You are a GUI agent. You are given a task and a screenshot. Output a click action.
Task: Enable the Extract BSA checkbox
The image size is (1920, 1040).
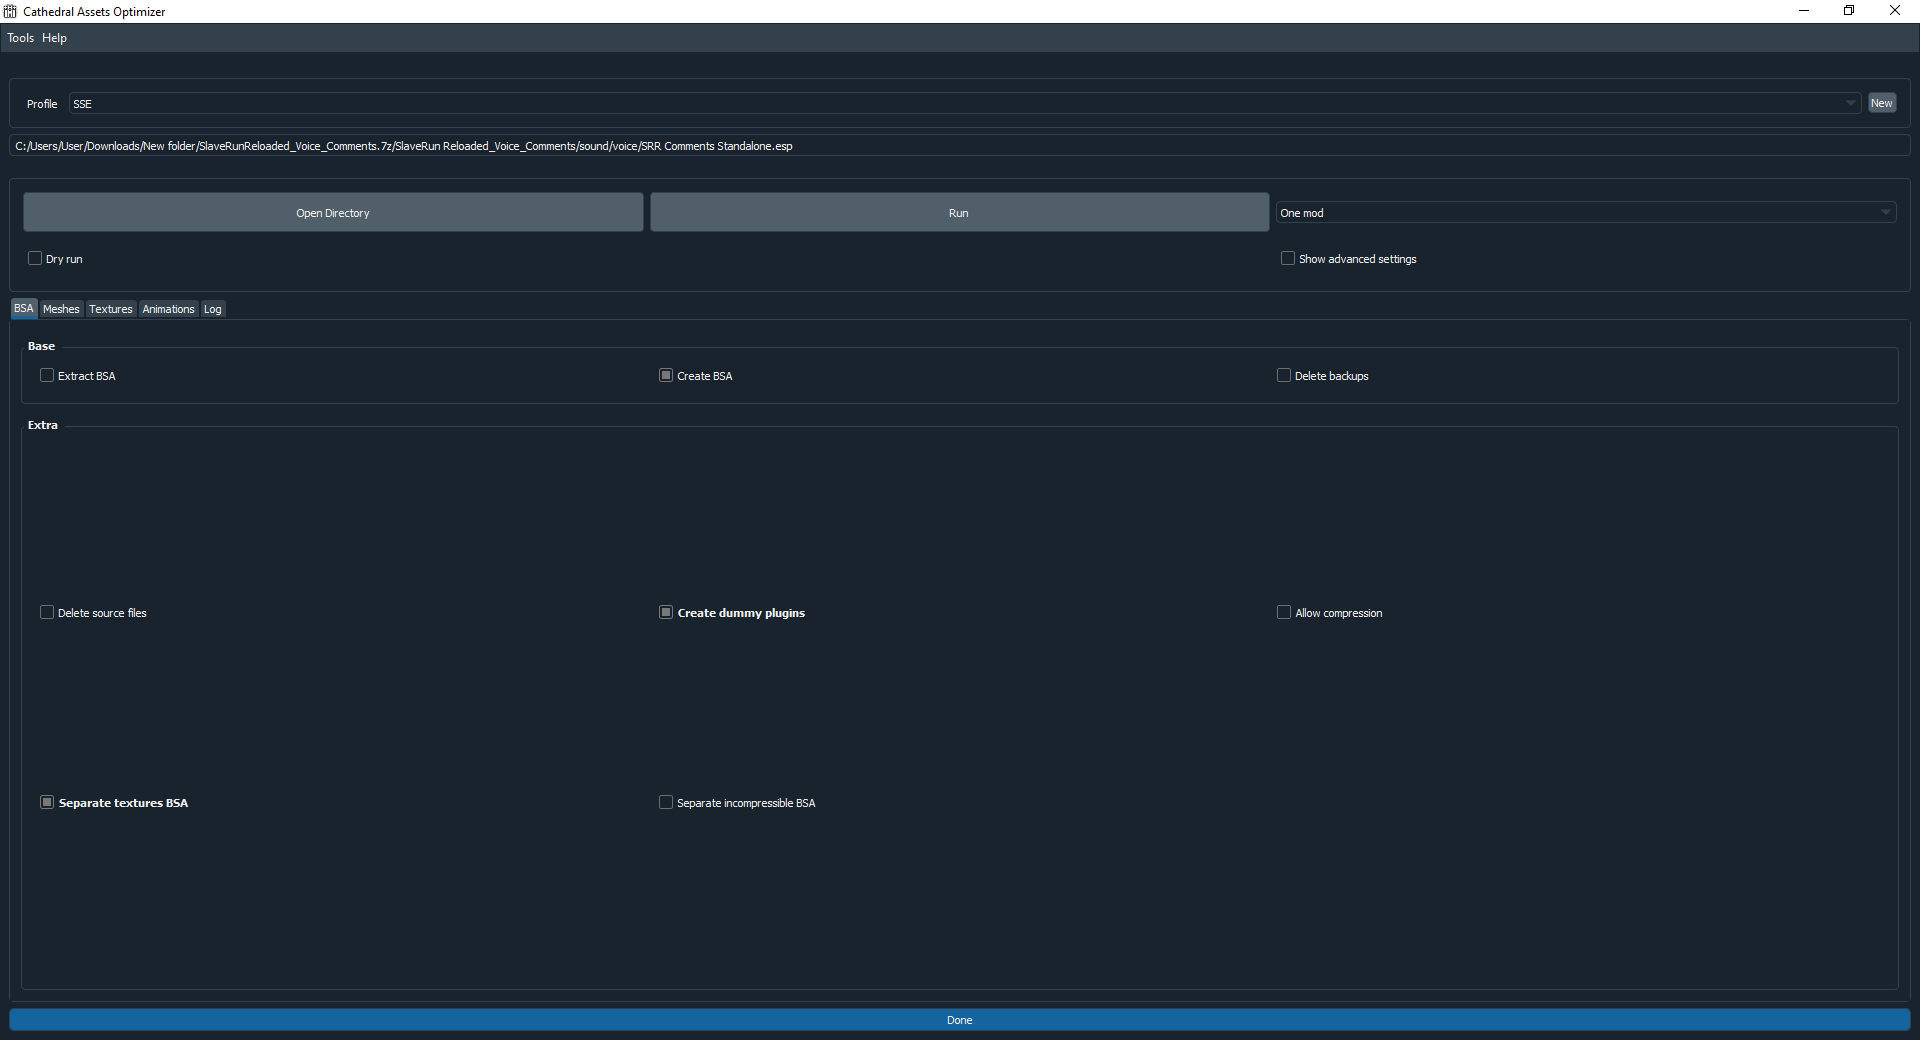(x=47, y=375)
